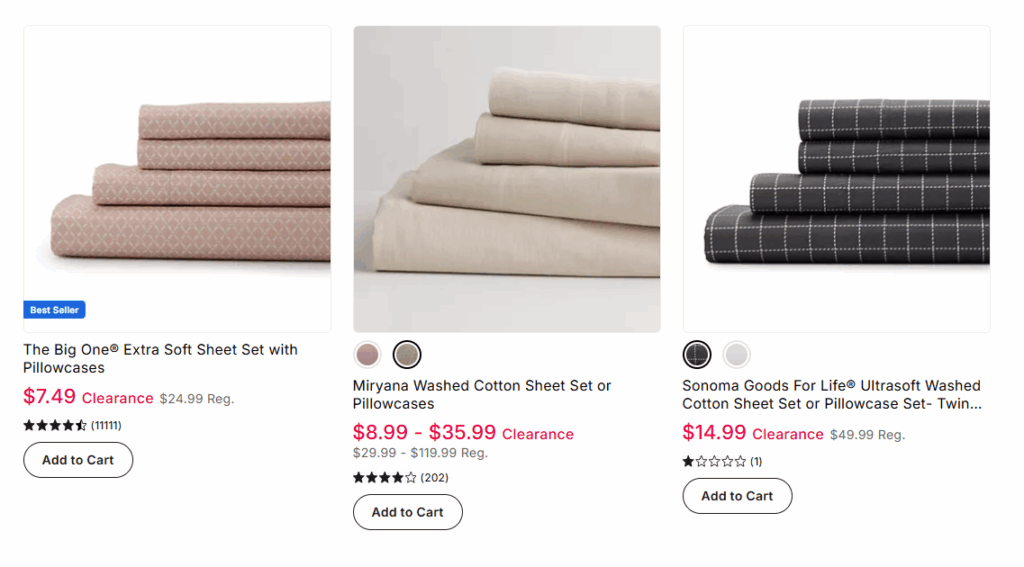1024x567 pixels.
Task: Click the $7.49 Clearance price
Action: coord(49,397)
